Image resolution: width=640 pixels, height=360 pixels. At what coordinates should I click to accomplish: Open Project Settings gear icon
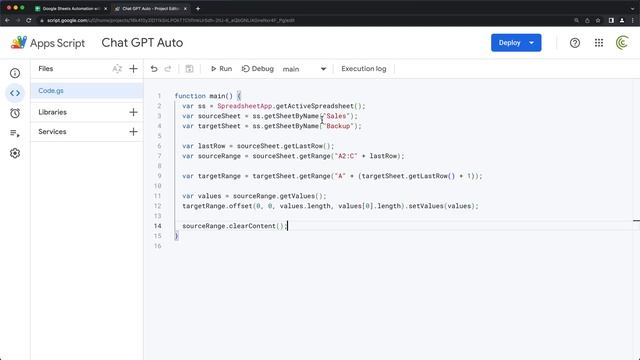click(x=15, y=153)
